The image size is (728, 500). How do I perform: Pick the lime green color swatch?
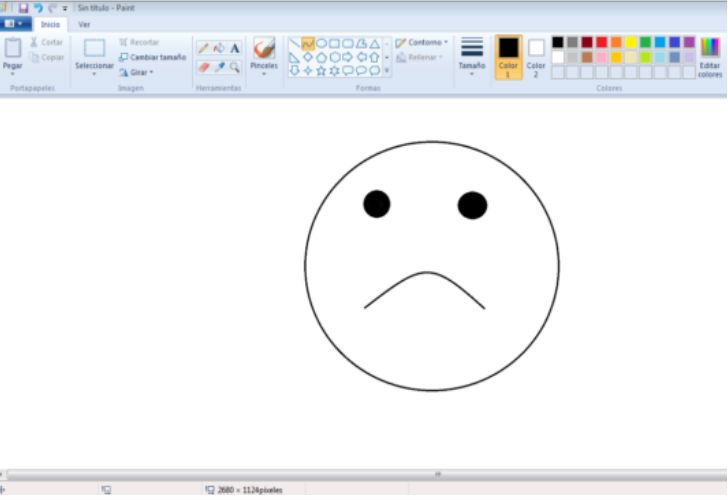click(x=645, y=58)
